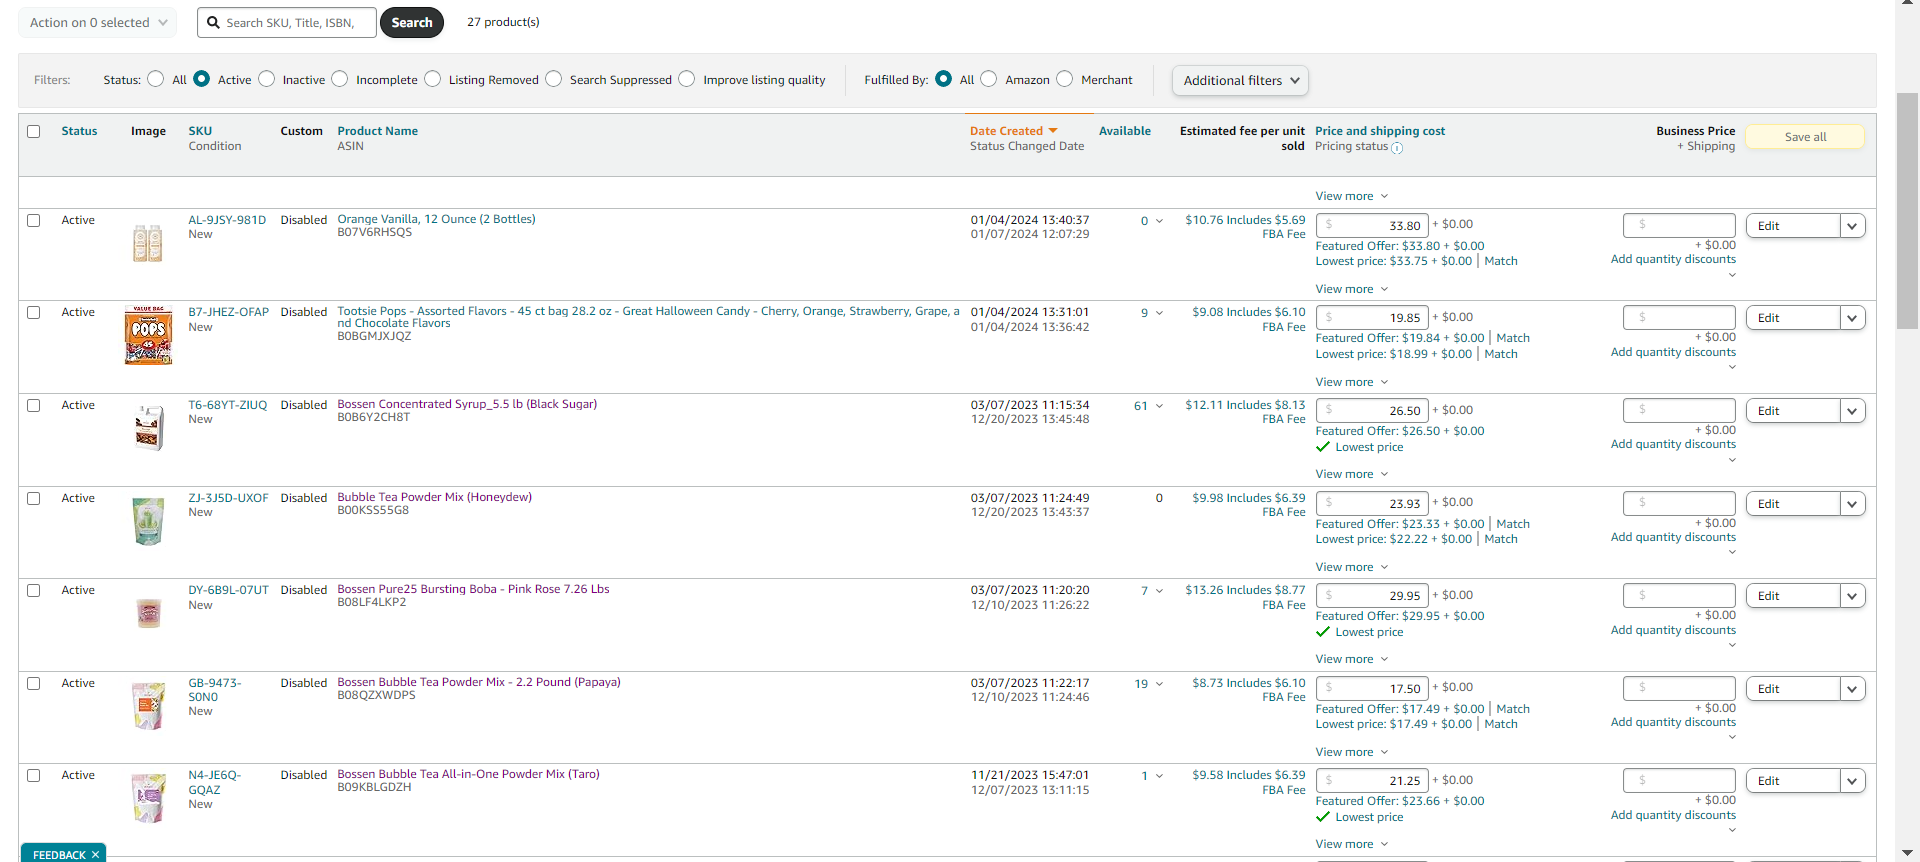Select Improve listing quality filter

[687, 79]
